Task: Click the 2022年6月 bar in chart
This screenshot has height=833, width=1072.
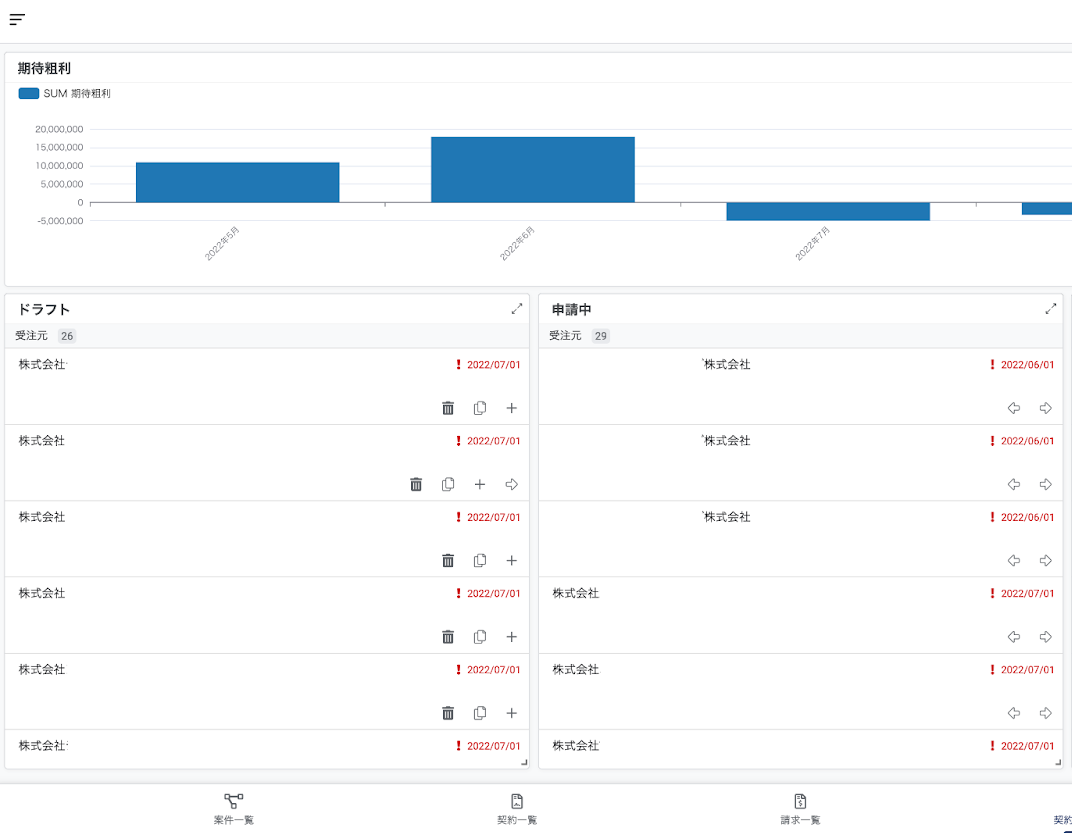Action: 532,170
